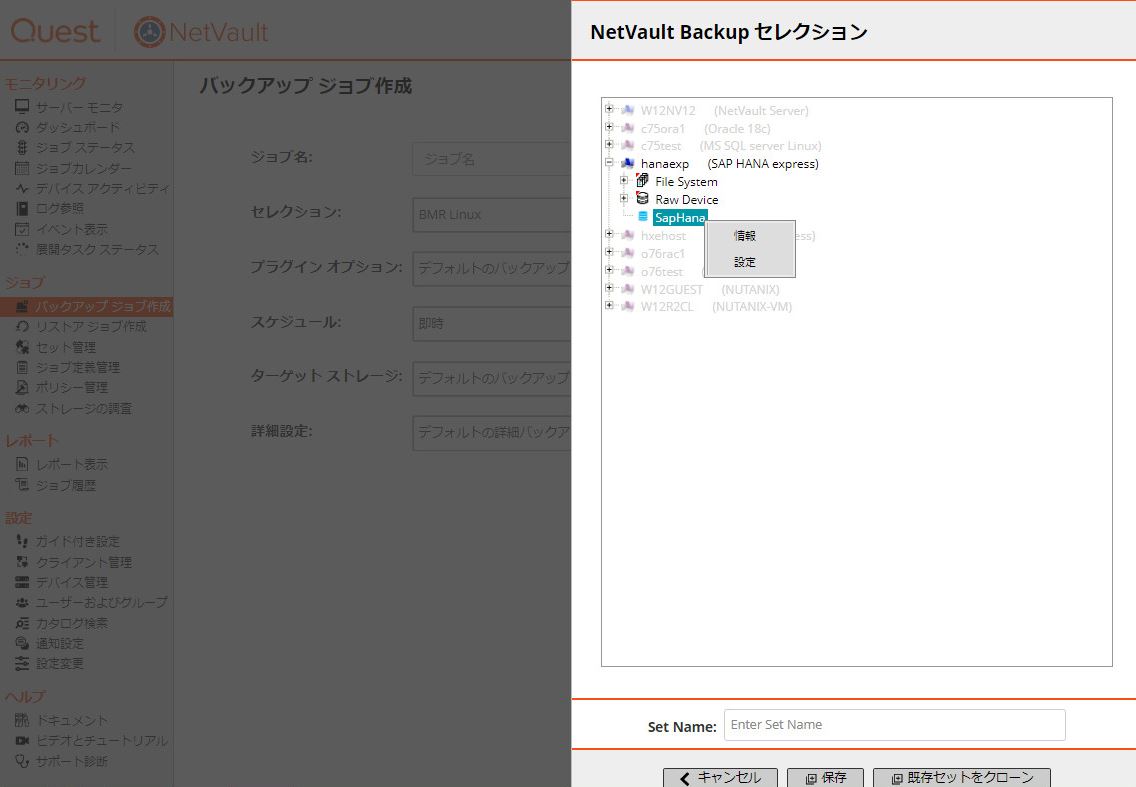1136x787 pixels.
Task: Click the File System plugin icon
Action: point(642,180)
